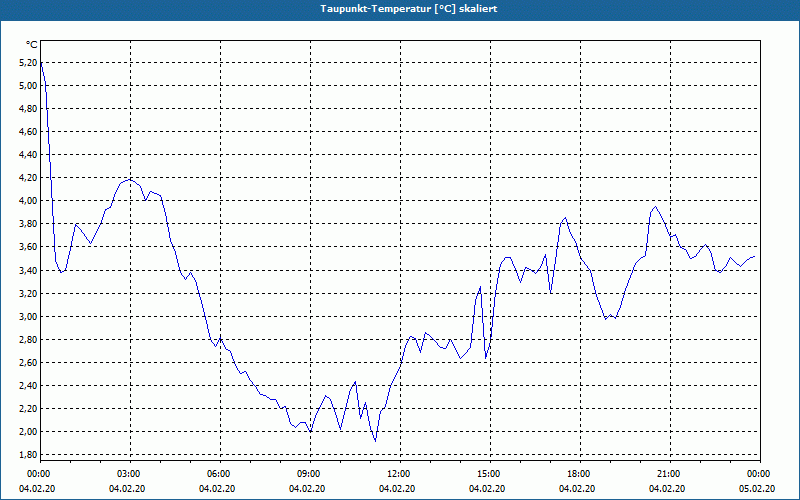Select the "12:00" time label
800x500 pixels.
click(x=397, y=474)
